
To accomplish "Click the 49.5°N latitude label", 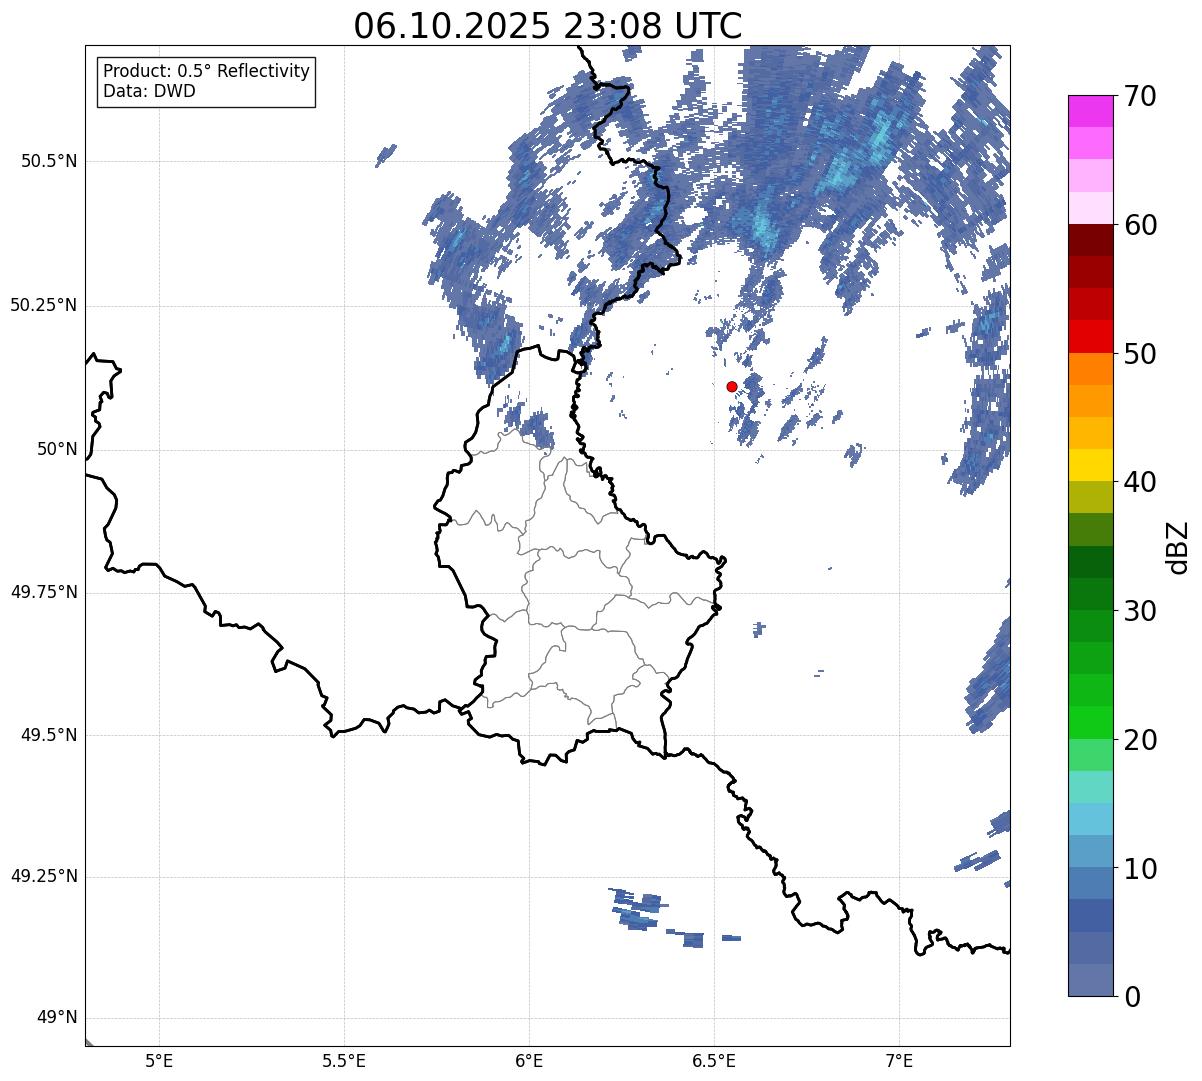I will (x=49, y=735).
